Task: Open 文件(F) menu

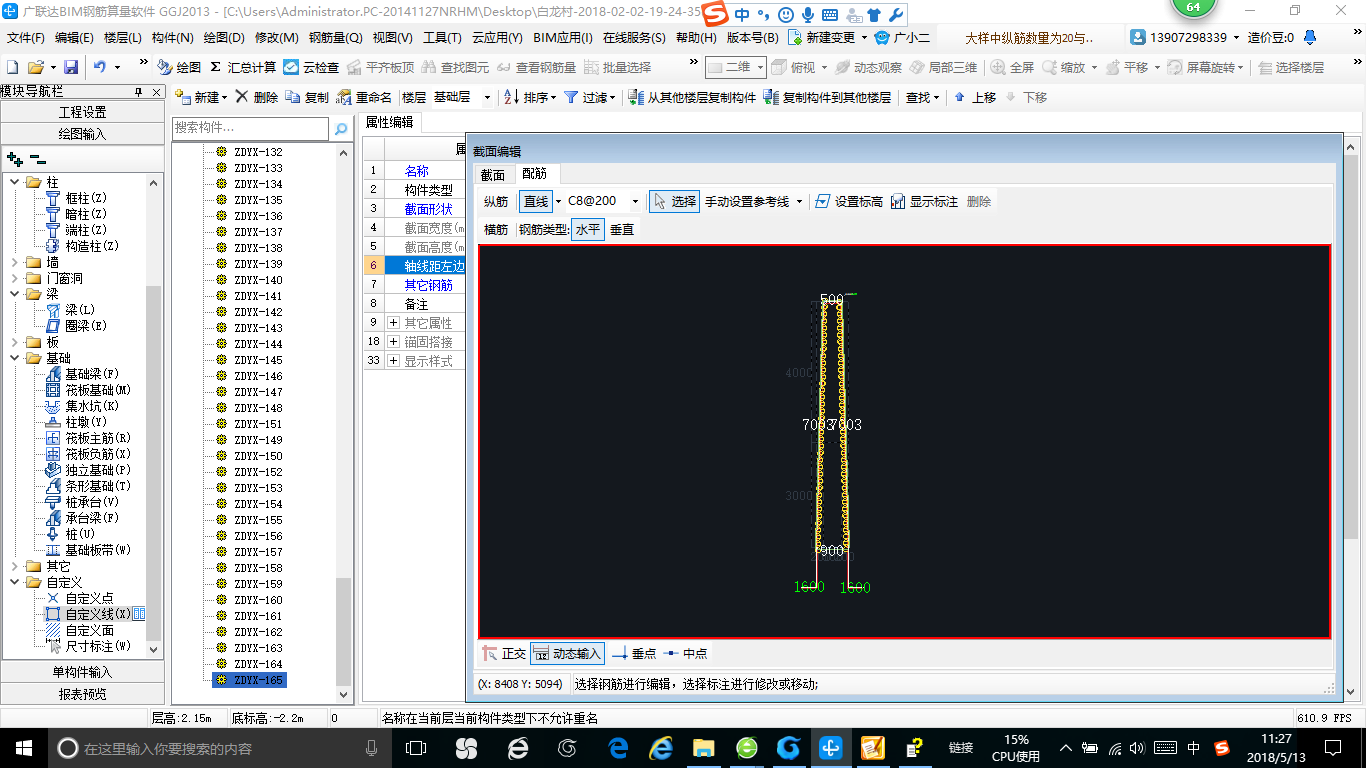Action: tap(26, 38)
